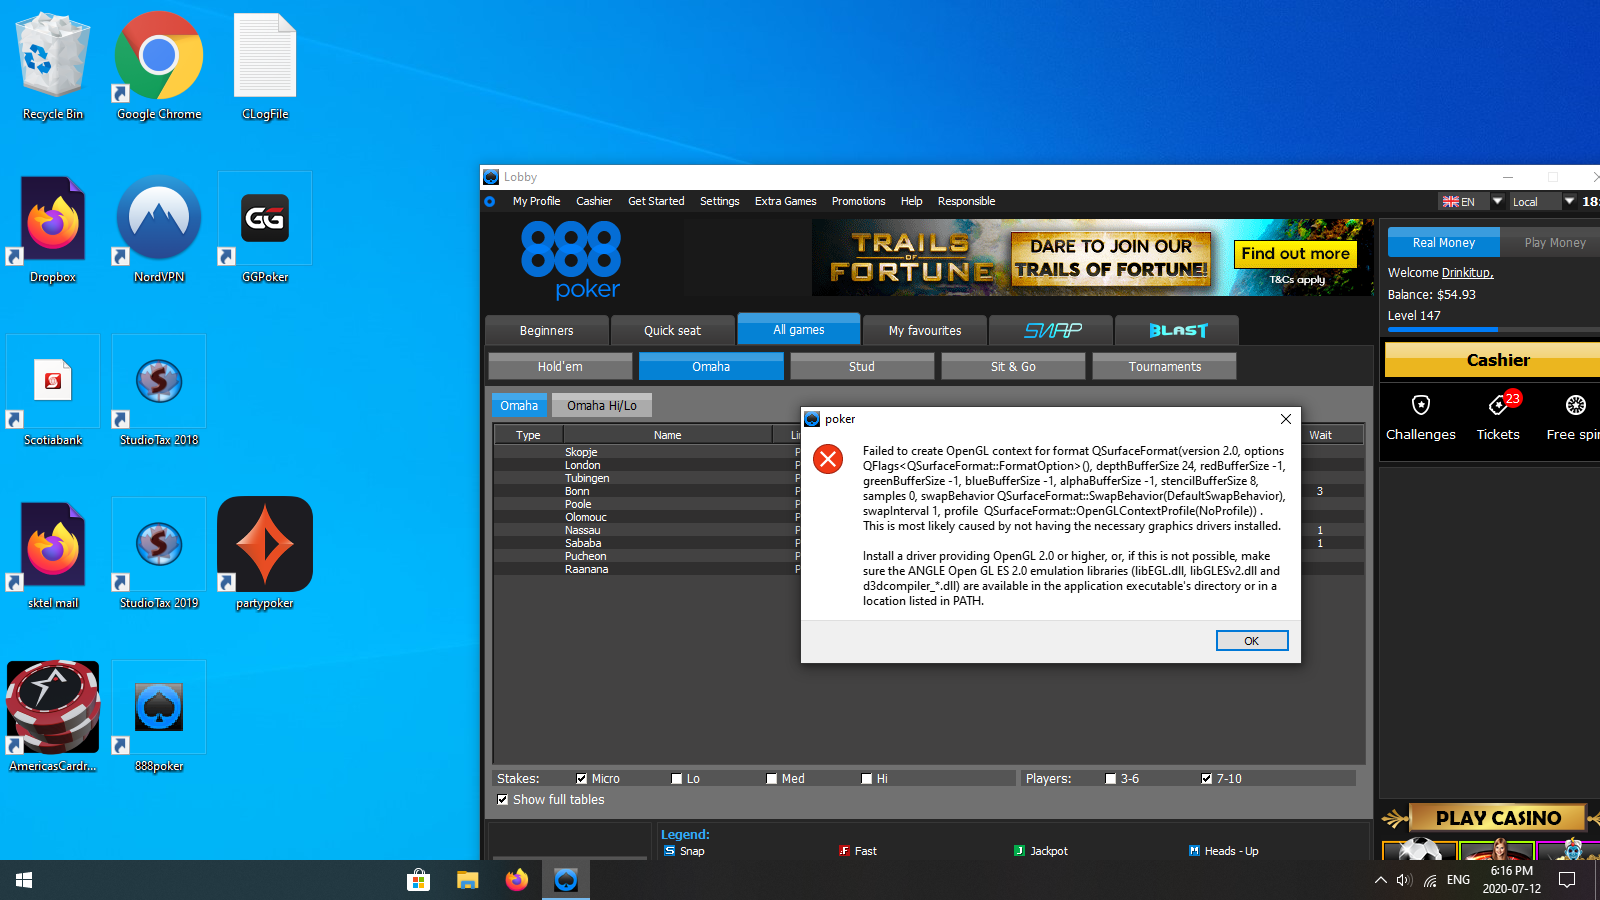Open the Settings menu
The height and width of the screenshot is (900, 1600).
(x=719, y=201)
